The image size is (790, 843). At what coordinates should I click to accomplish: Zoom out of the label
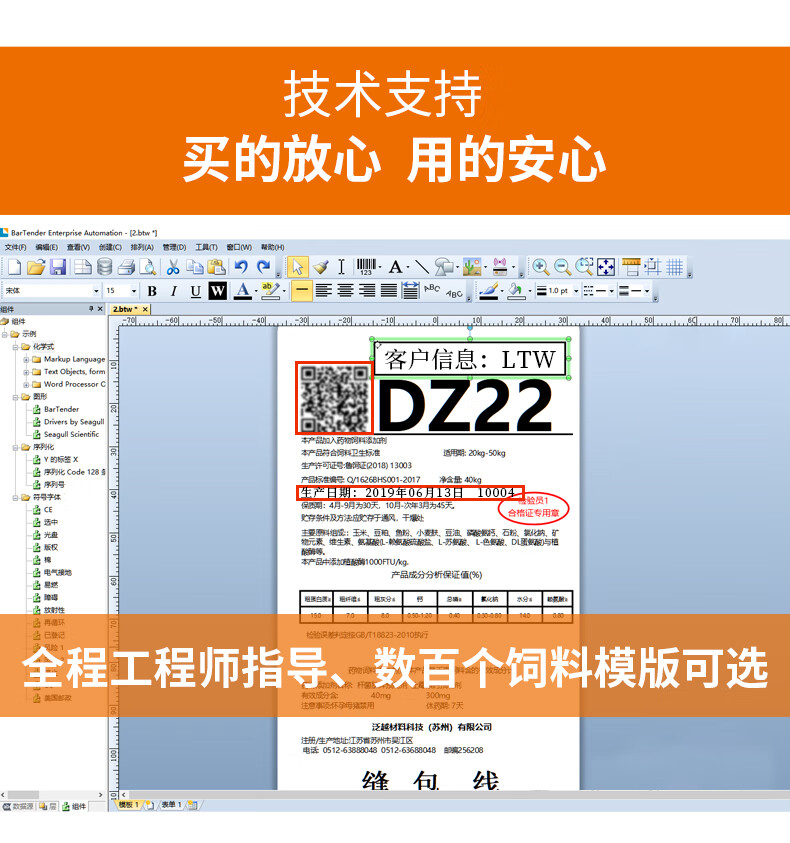(x=562, y=267)
